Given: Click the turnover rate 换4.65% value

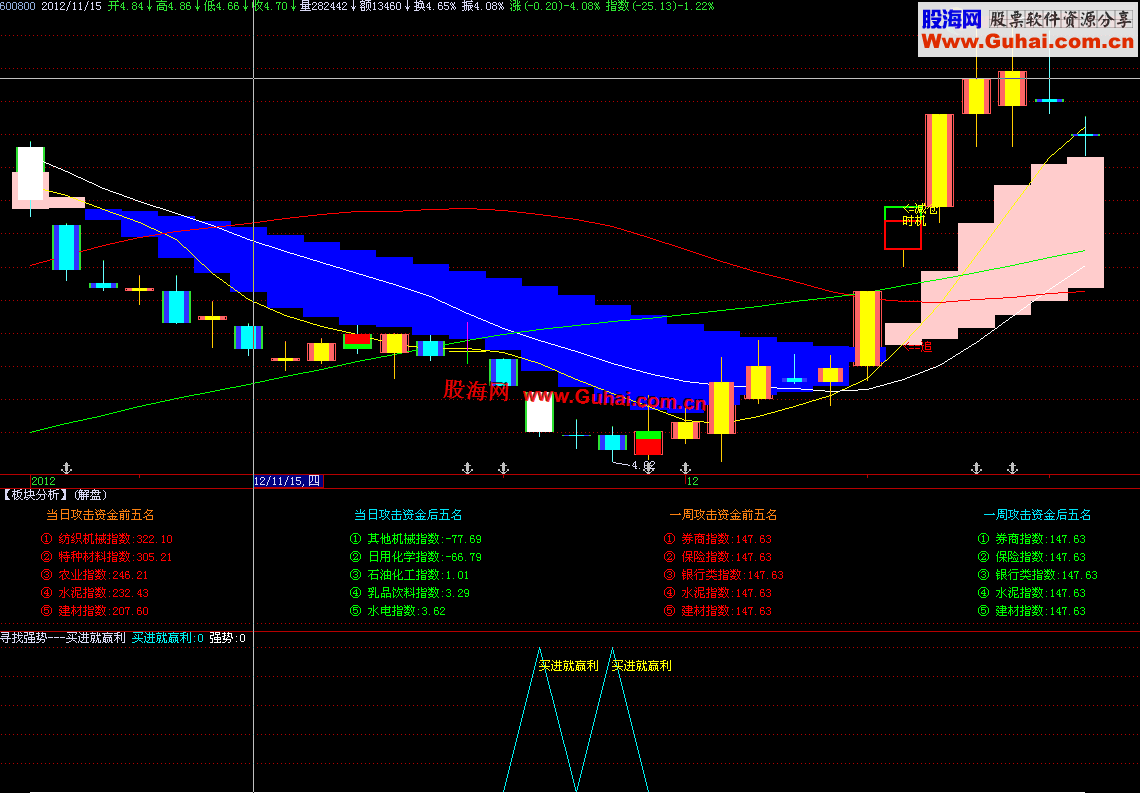Looking at the screenshot, I should click(435, 6).
